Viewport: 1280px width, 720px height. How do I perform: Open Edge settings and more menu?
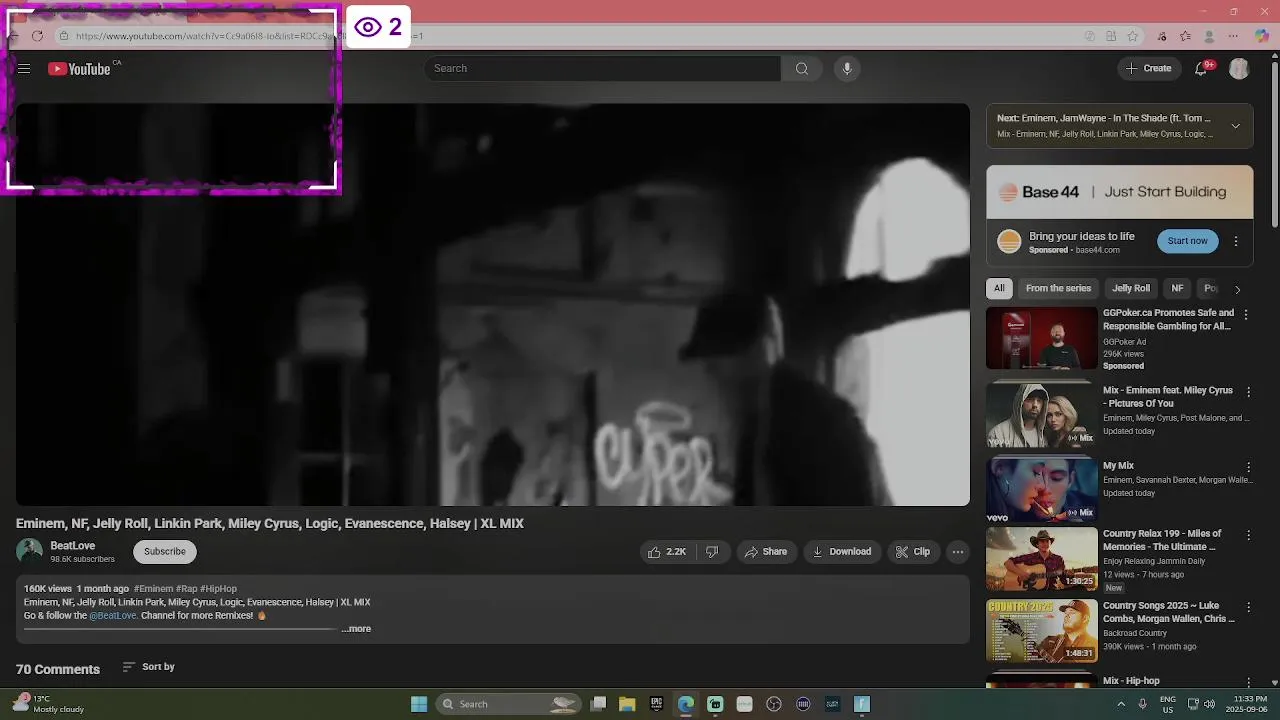coord(1233,36)
